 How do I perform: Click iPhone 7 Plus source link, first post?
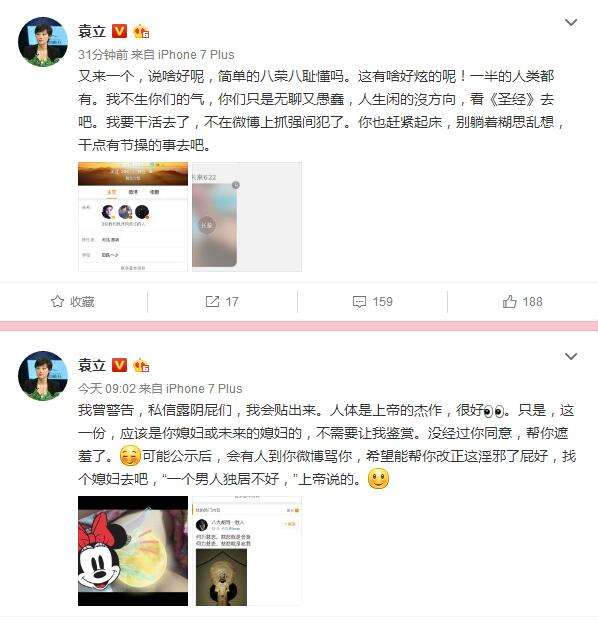pos(196,55)
